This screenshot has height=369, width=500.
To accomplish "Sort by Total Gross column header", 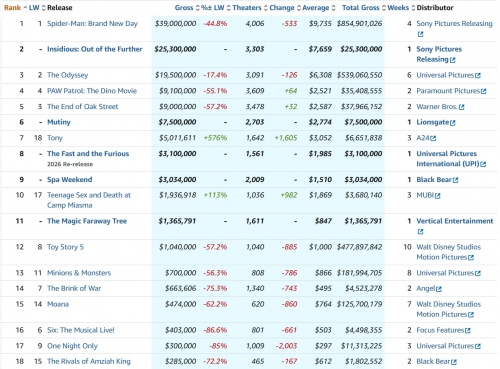I will [364, 8].
